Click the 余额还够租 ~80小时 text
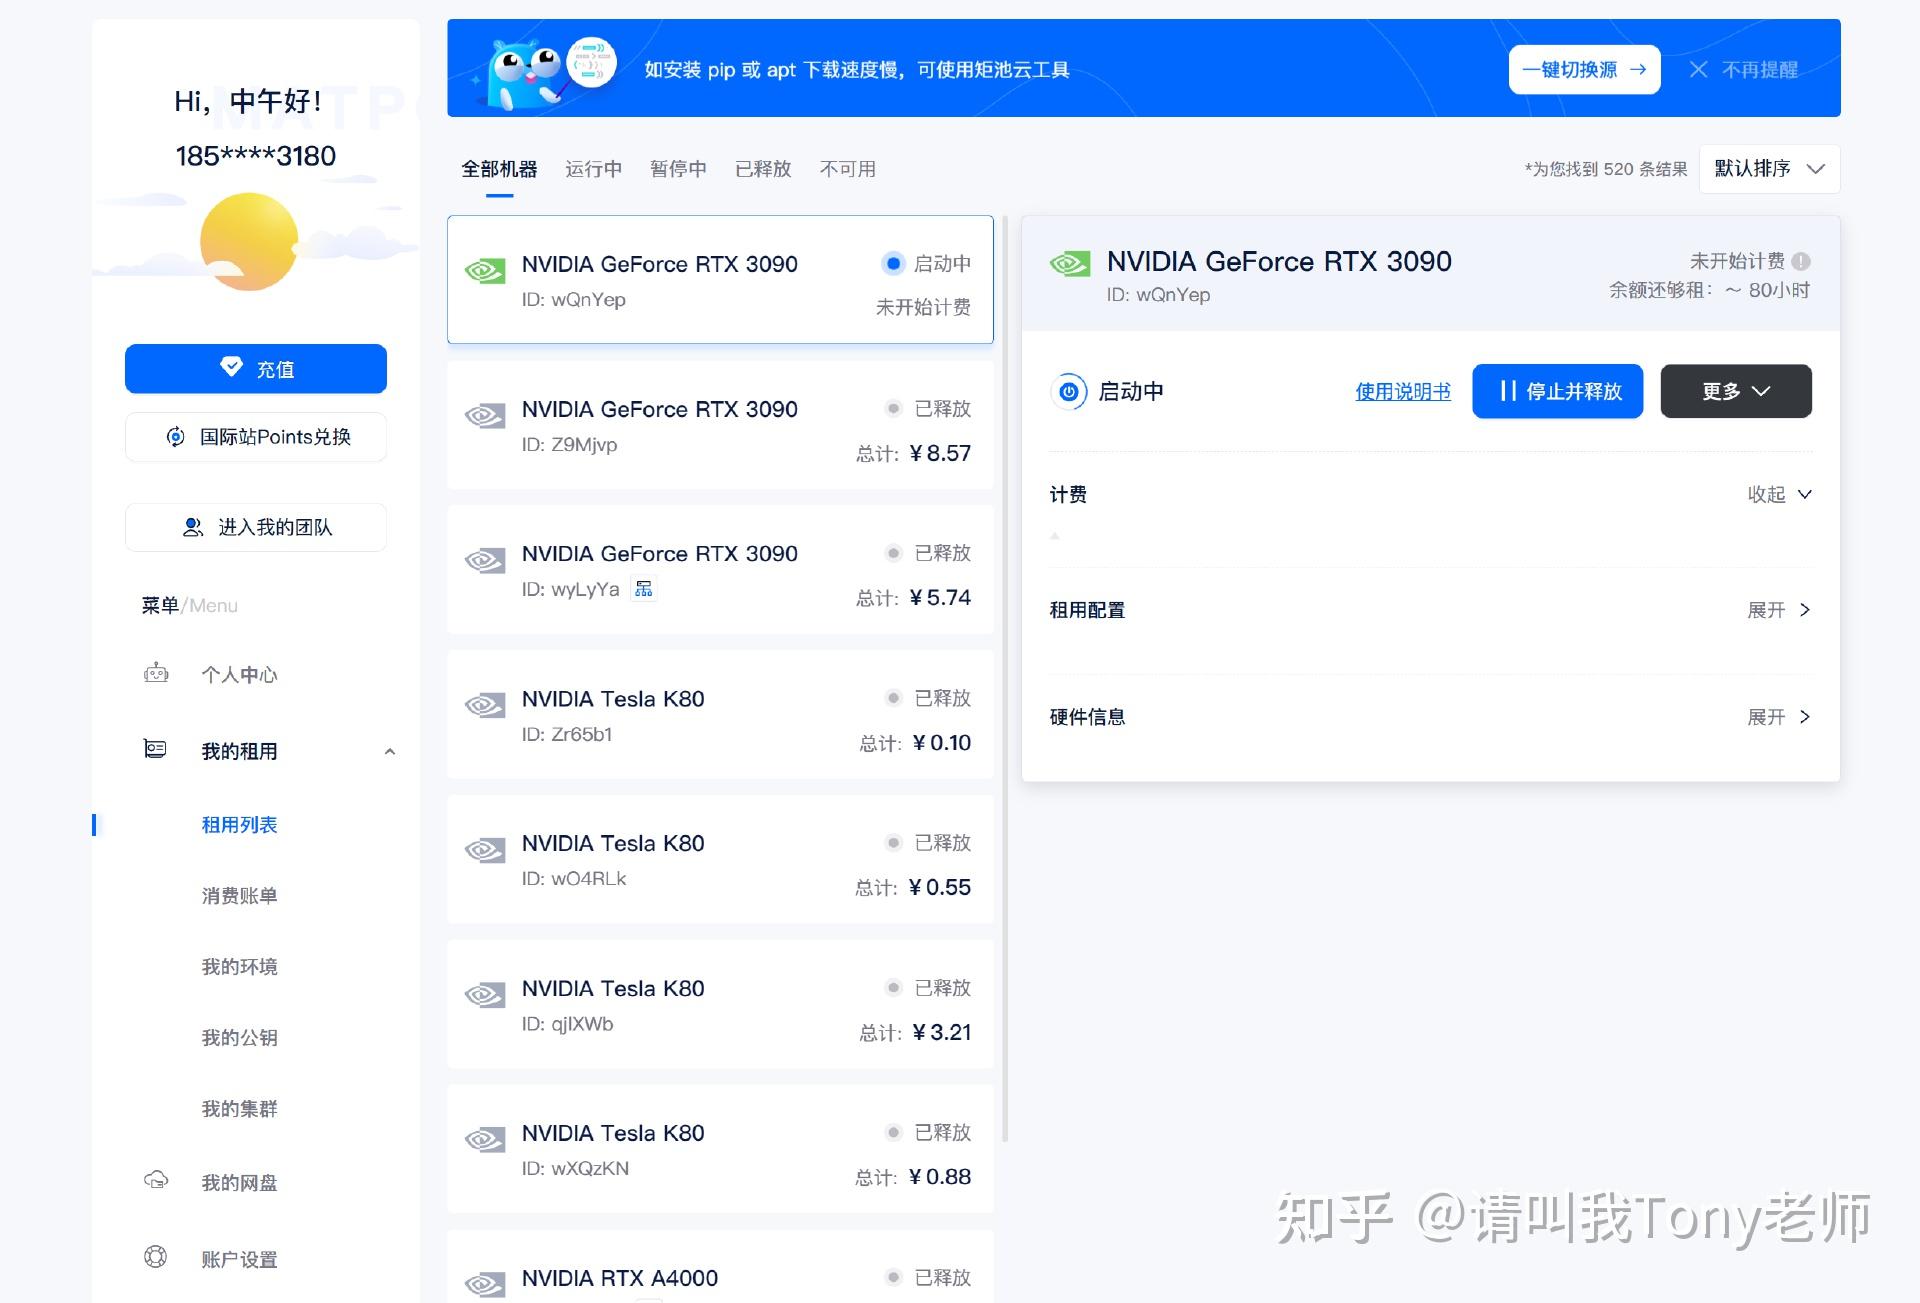The image size is (1920, 1303). coord(1709,290)
